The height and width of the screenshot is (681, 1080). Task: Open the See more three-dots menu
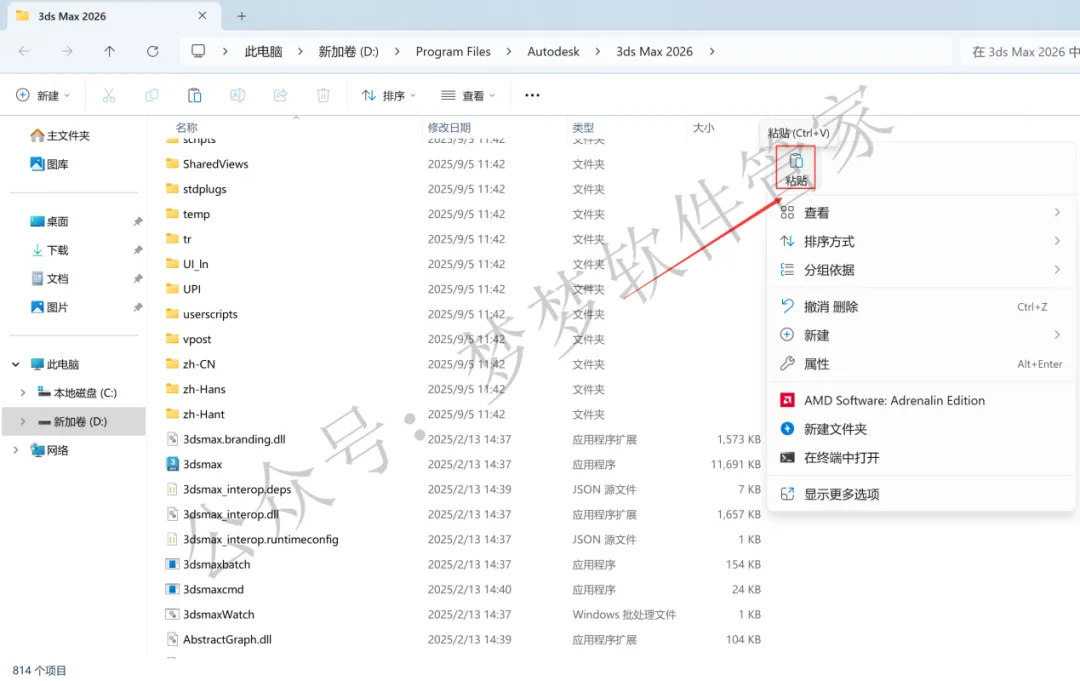click(x=532, y=95)
